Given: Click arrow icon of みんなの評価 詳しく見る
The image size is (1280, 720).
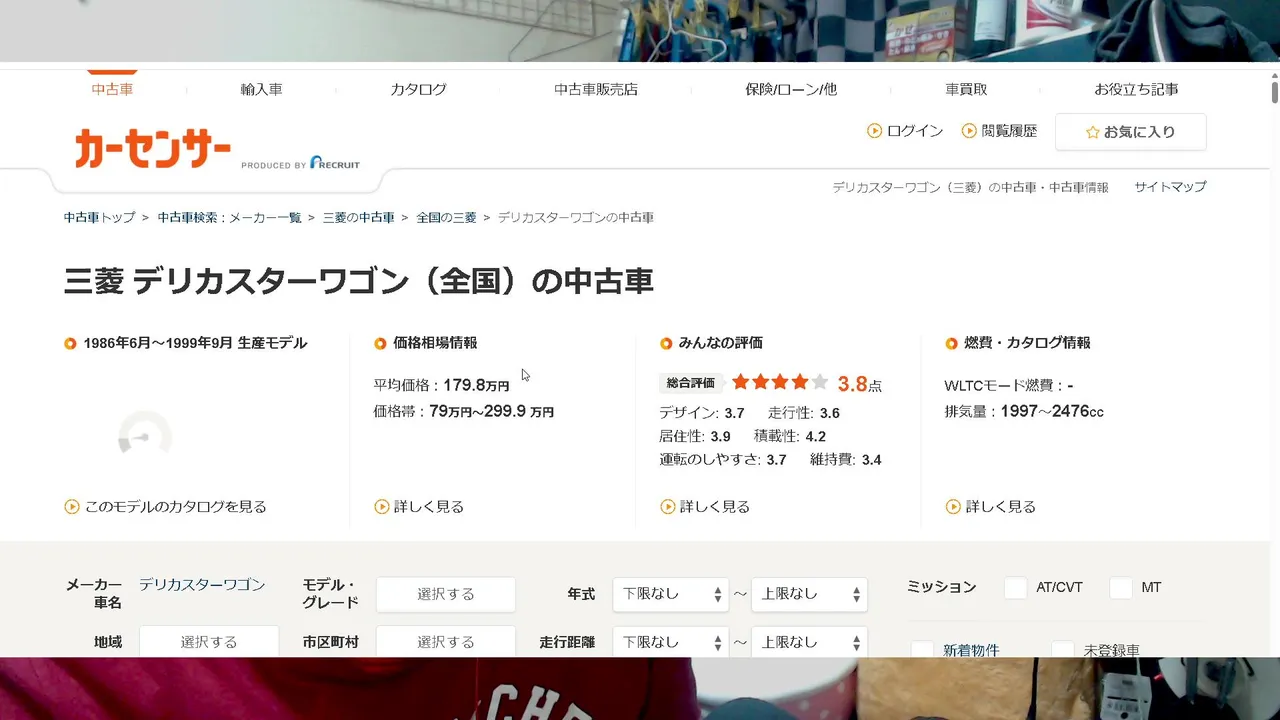Looking at the screenshot, I should coord(668,507).
